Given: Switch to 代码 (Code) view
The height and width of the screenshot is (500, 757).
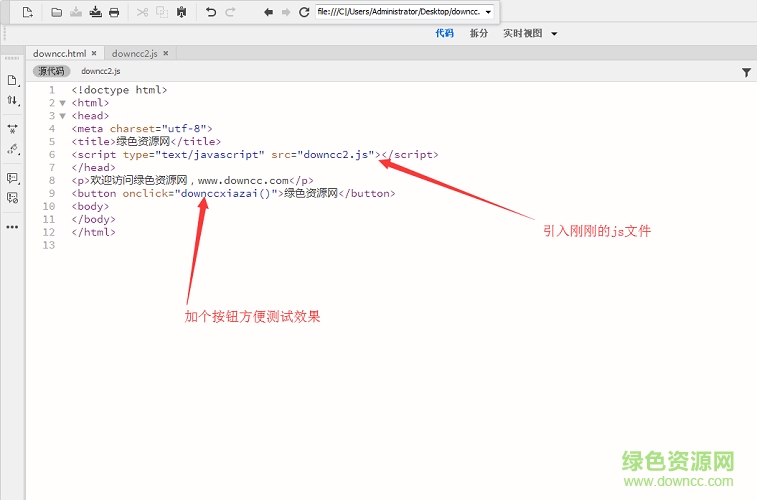Looking at the screenshot, I should coord(444,33).
